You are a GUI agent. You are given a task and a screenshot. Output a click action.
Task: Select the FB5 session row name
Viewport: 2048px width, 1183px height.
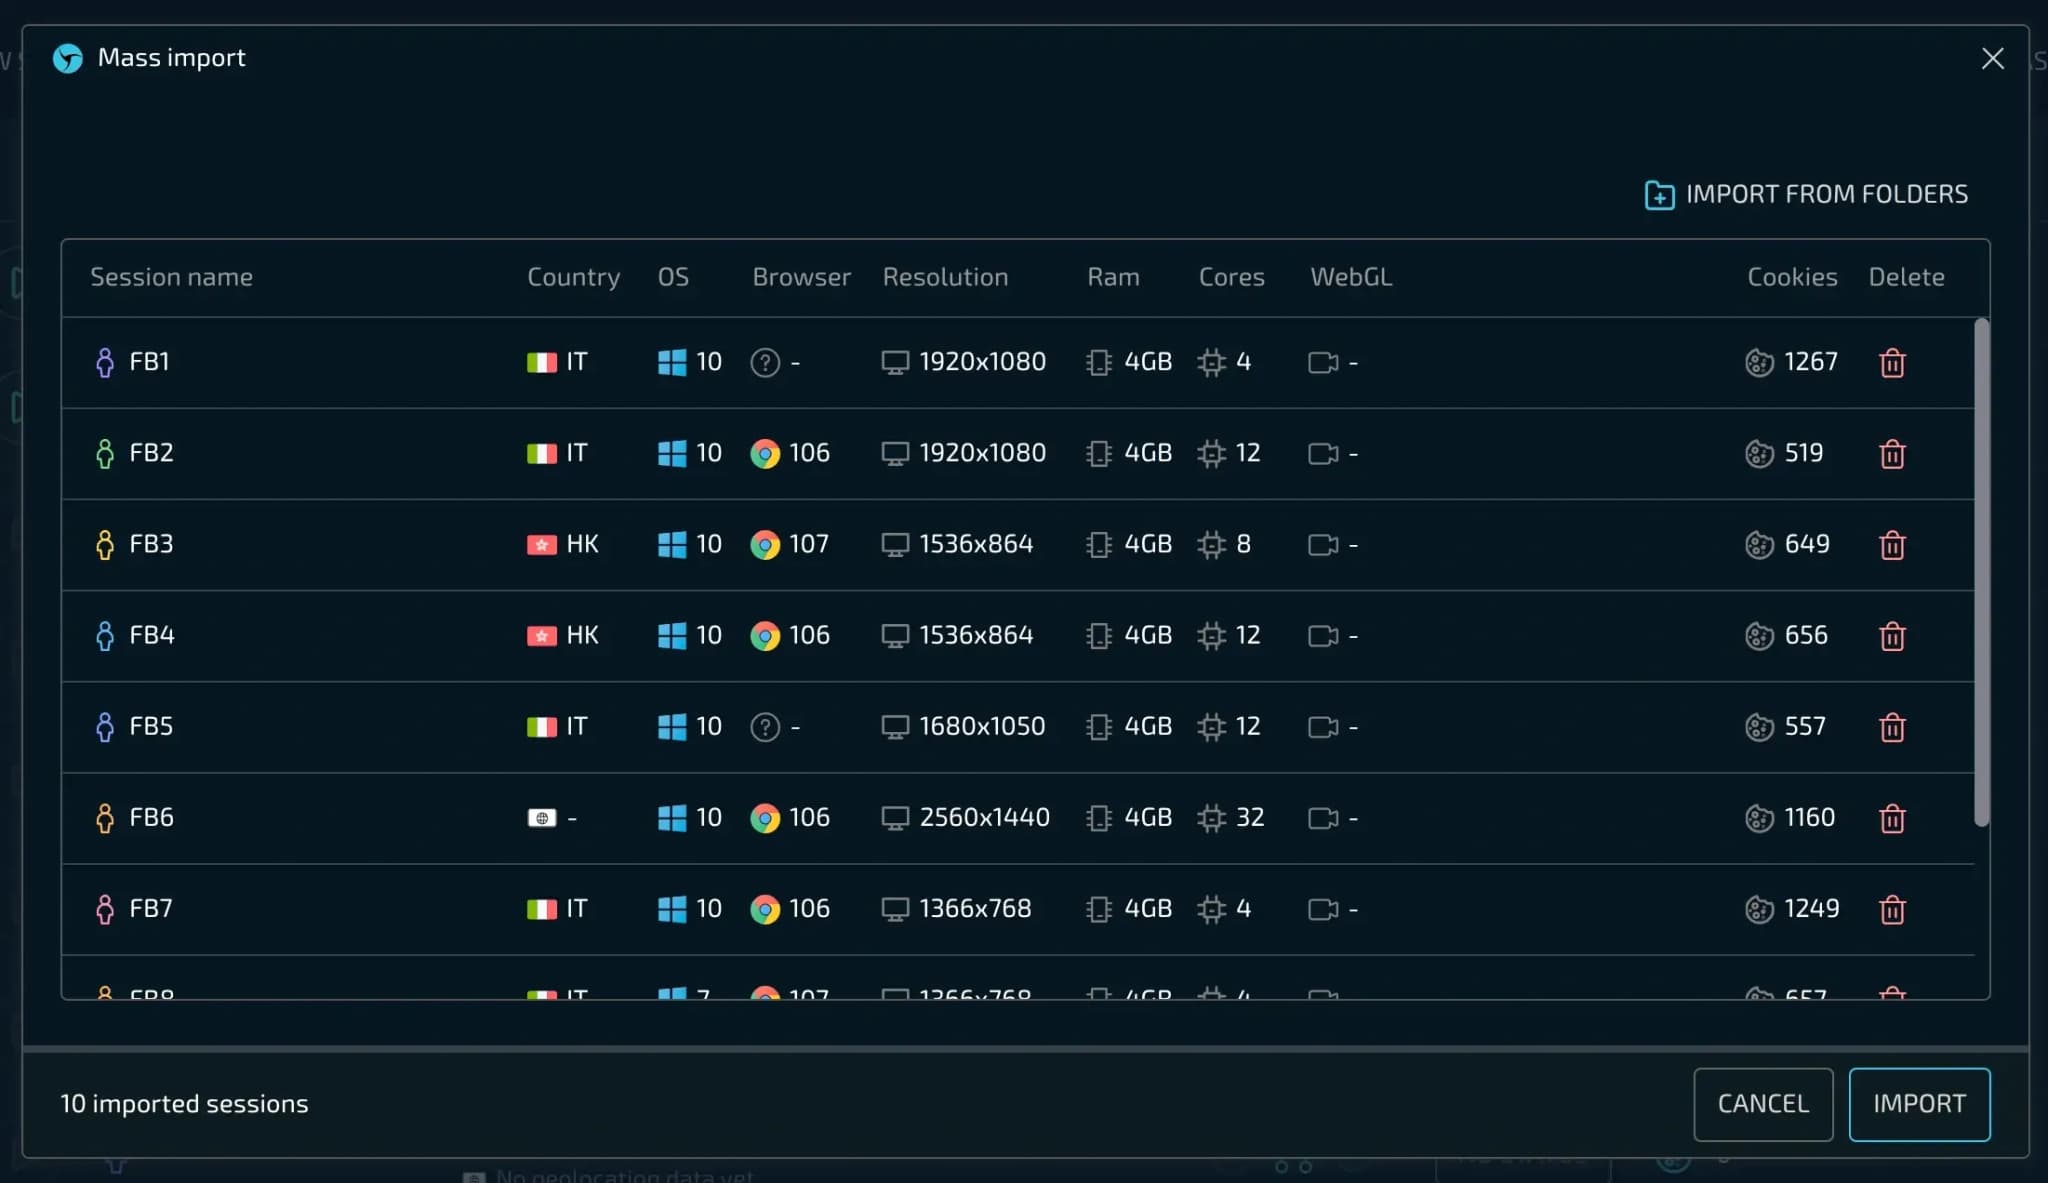pos(151,727)
